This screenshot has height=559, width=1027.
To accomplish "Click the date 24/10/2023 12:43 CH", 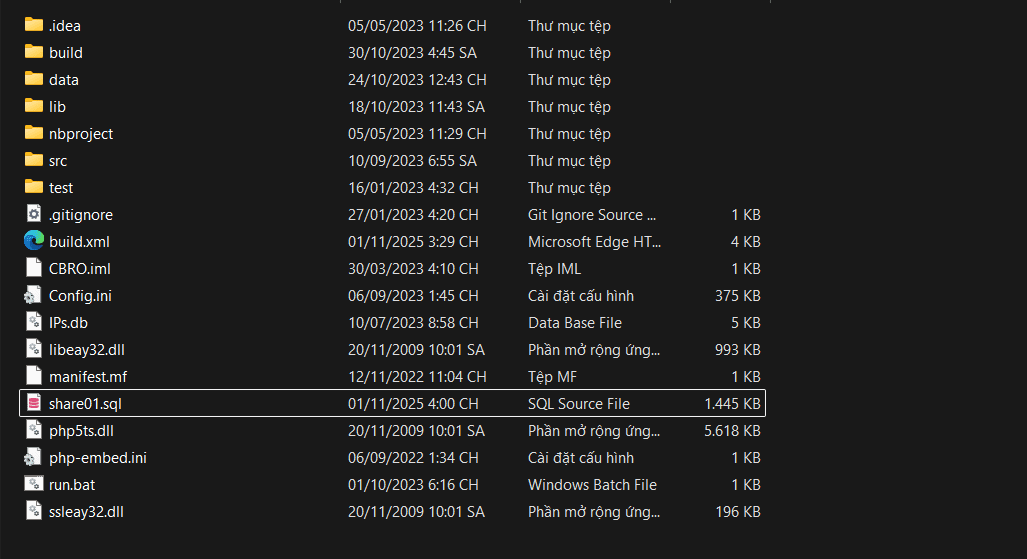I will [417, 79].
